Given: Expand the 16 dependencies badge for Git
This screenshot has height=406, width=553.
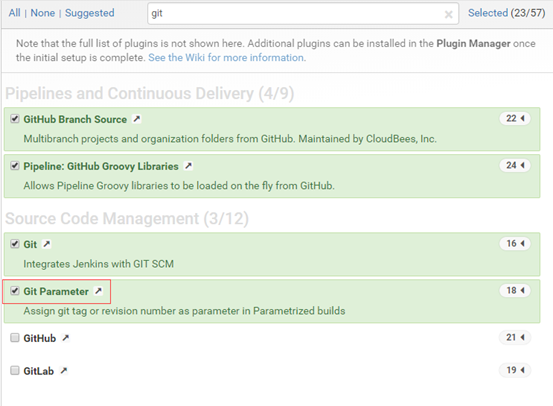Looking at the screenshot, I should point(515,244).
